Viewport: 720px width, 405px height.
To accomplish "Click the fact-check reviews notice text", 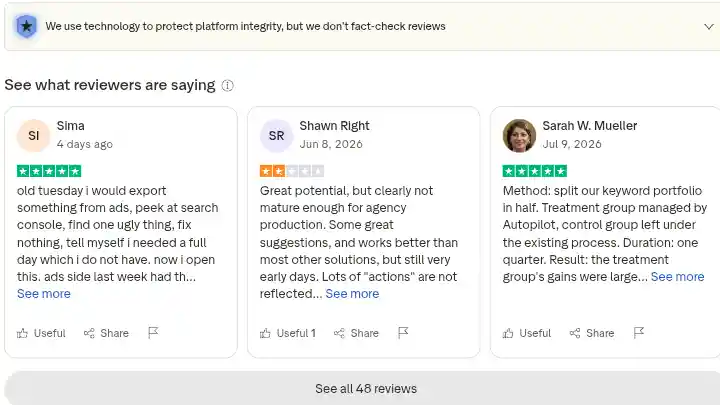I will point(245,26).
